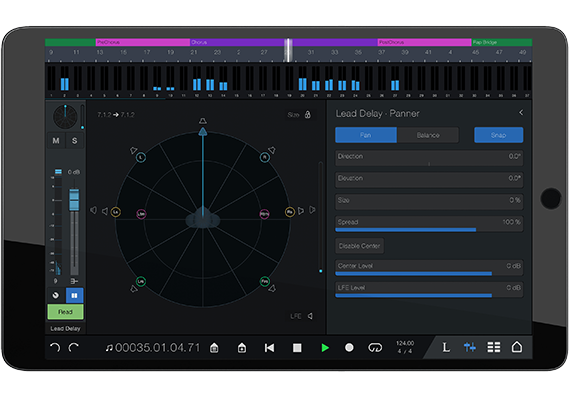569x397 pixels.
Task: Open the start page home icon
Action: pos(517,347)
